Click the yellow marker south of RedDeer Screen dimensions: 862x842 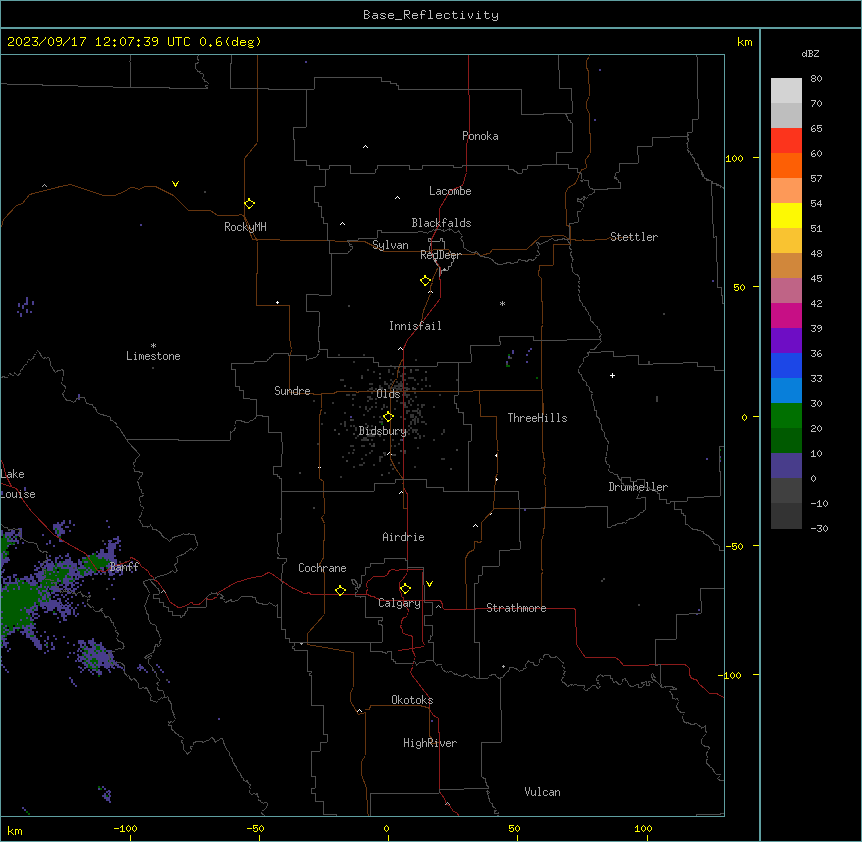[x=426, y=281]
